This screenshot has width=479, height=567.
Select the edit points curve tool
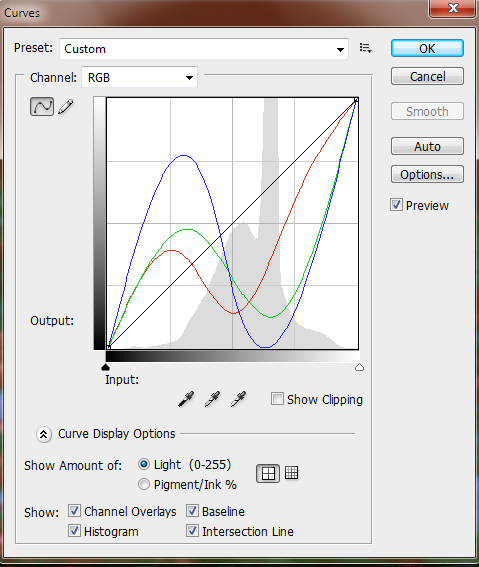tap(42, 107)
